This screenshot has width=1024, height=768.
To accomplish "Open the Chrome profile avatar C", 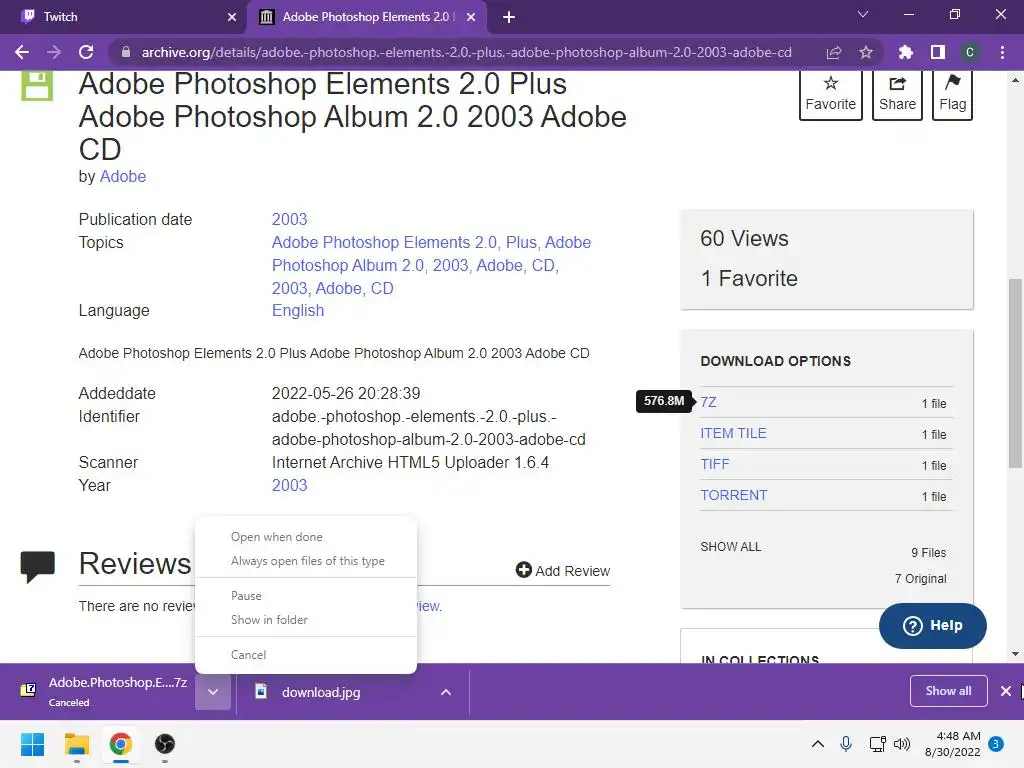I will (x=970, y=52).
